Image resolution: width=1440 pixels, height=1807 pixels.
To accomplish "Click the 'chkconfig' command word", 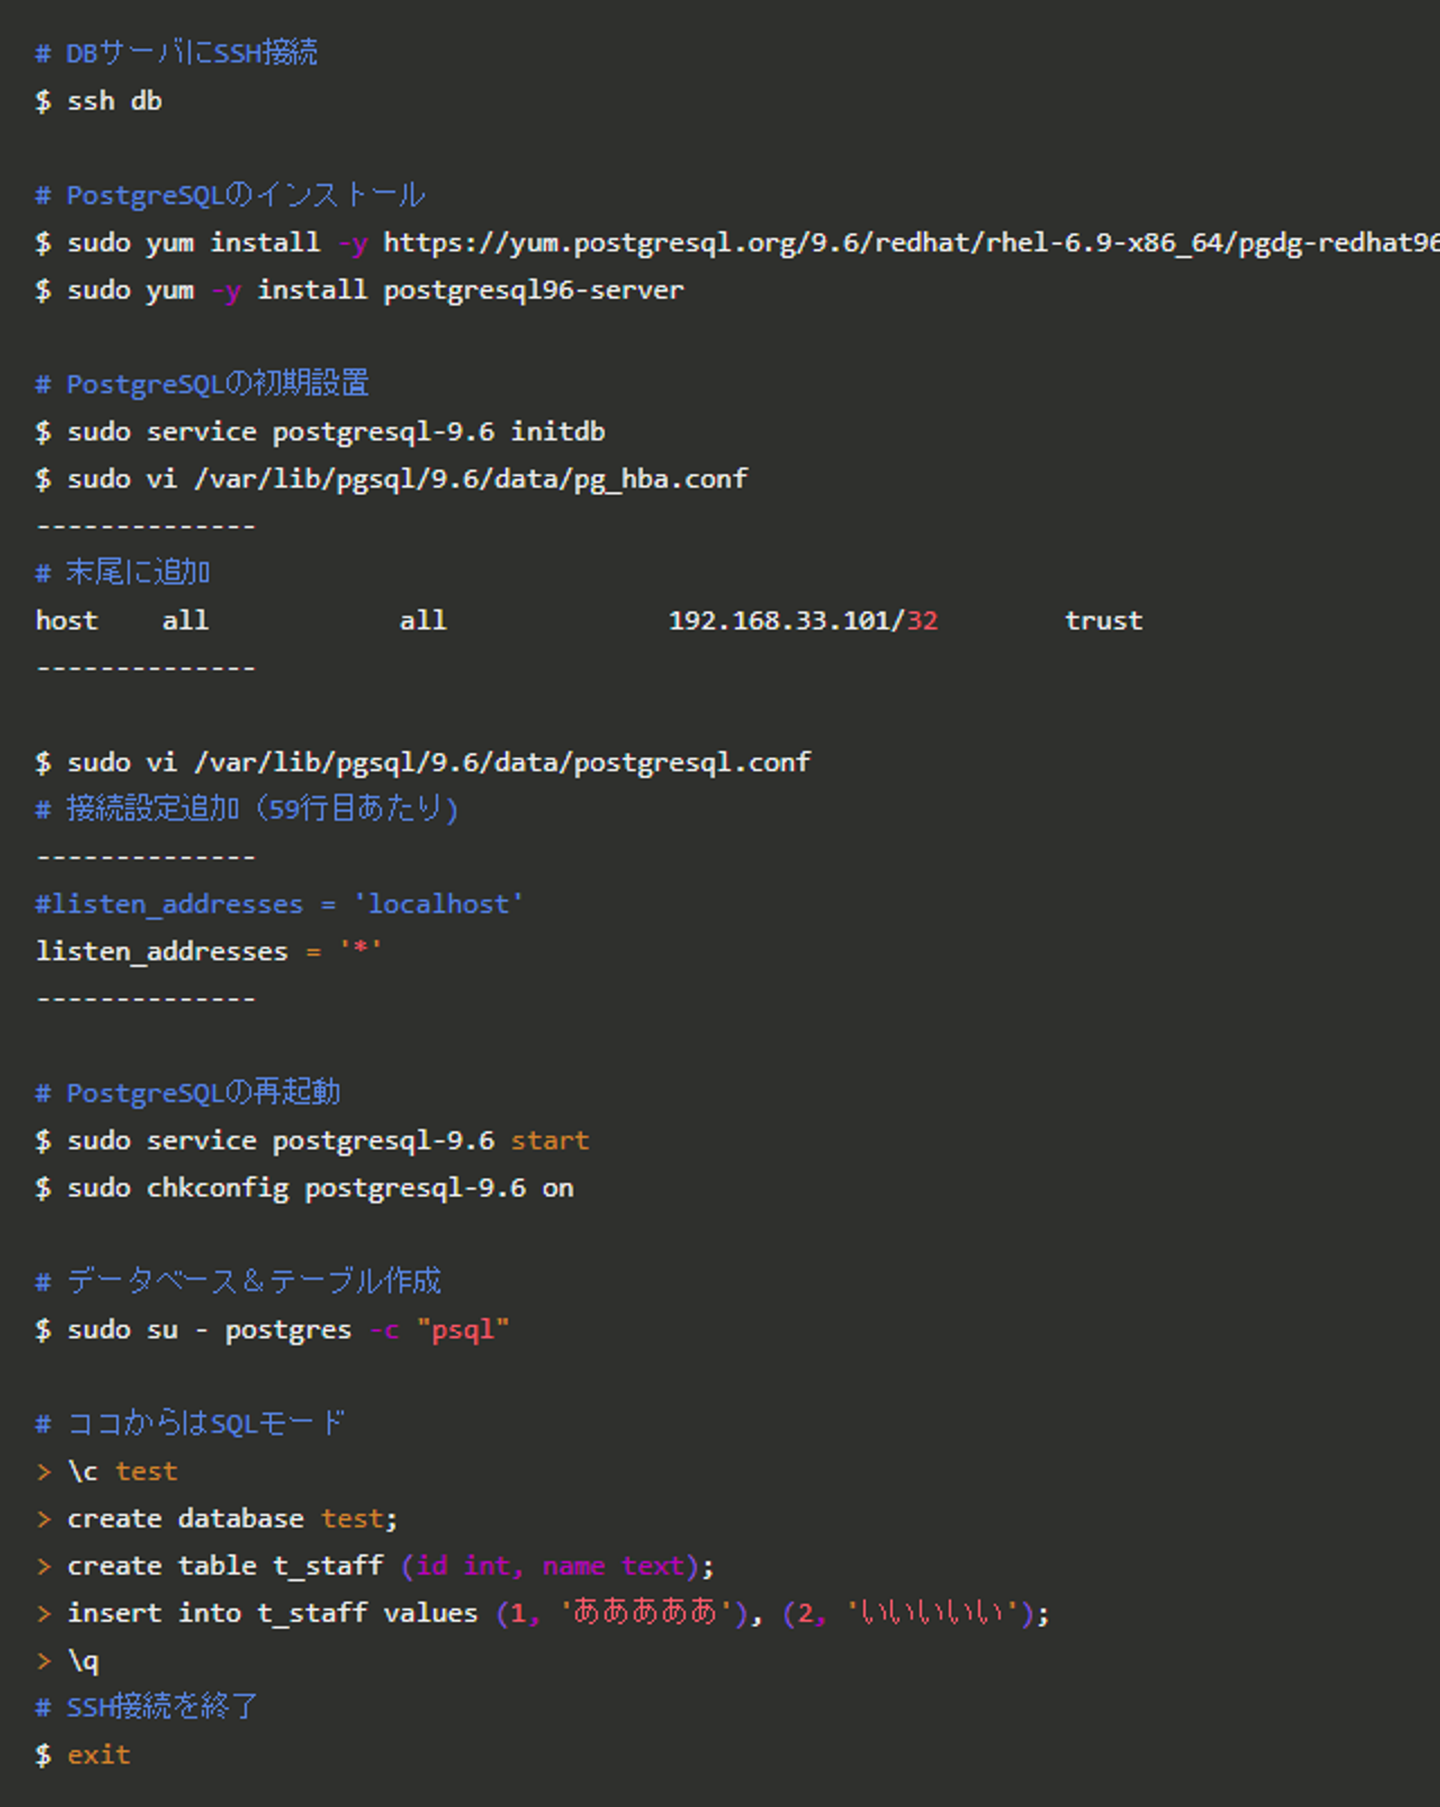I will pyautogui.click(x=217, y=1188).
